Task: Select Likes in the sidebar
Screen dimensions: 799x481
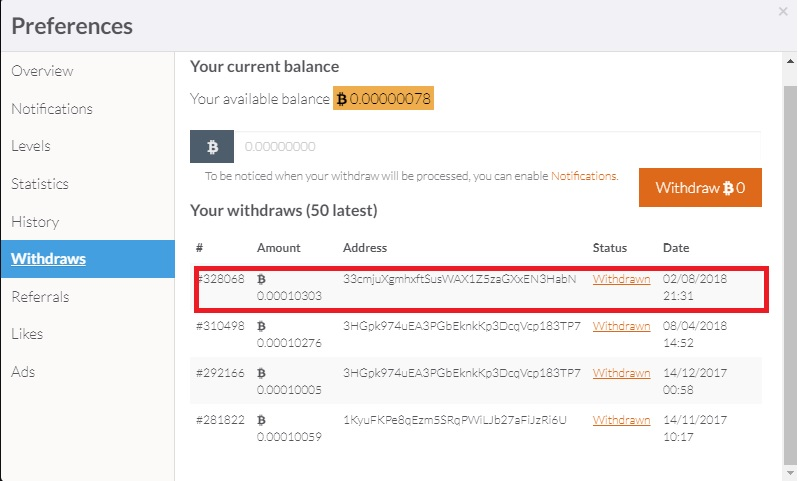Action: click(x=27, y=334)
